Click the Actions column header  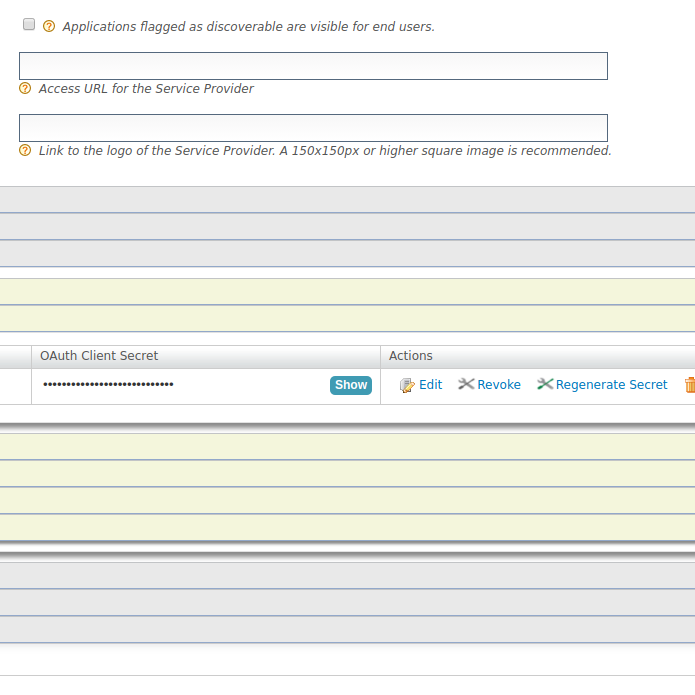pyautogui.click(x=538, y=356)
